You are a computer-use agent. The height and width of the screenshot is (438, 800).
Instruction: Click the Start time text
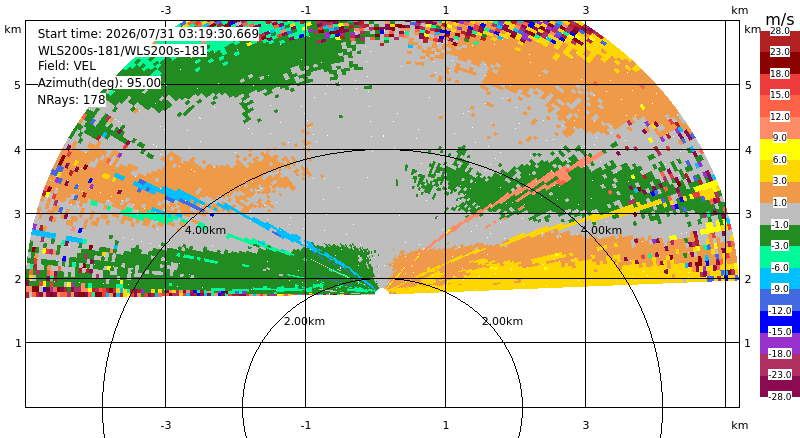pyautogui.click(x=148, y=34)
